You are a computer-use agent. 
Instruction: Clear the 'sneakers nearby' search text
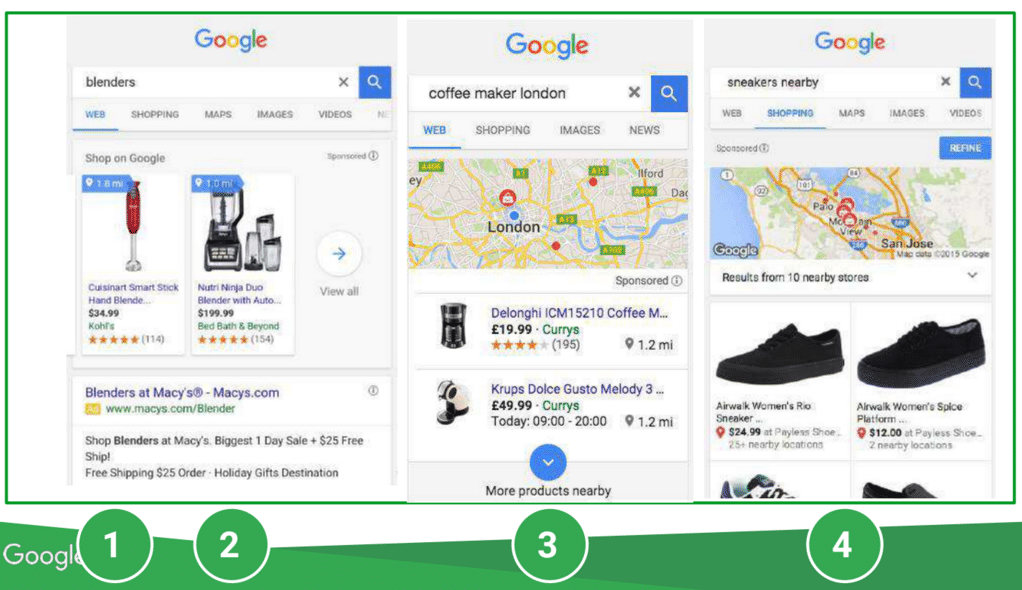(x=945, y=81)
